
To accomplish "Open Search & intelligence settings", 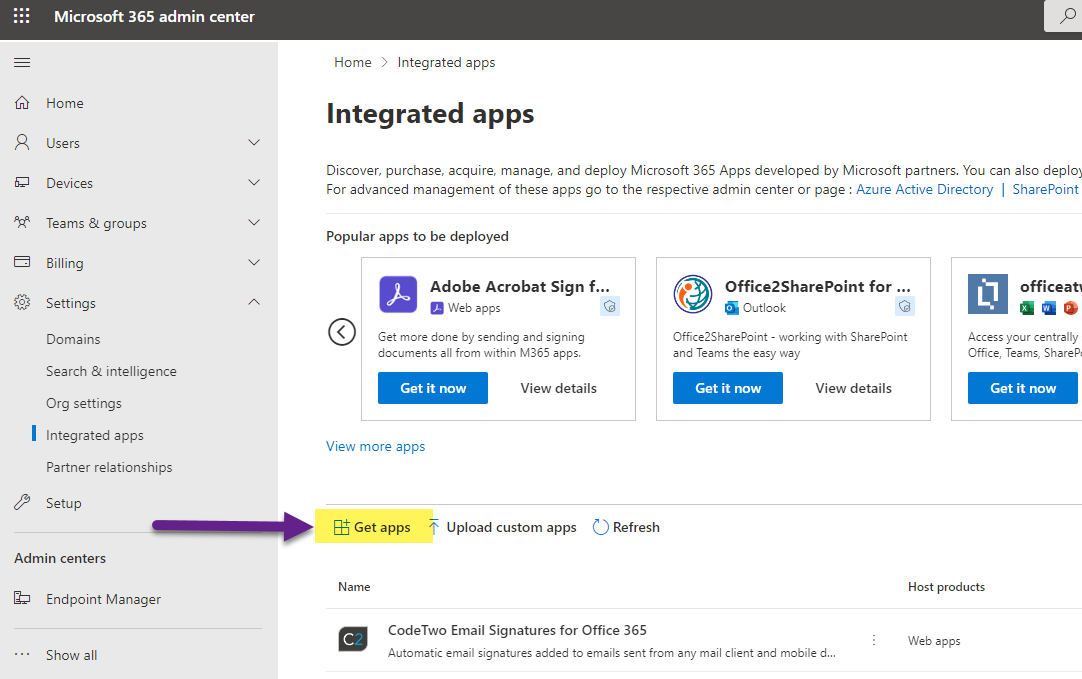I will pyautogui.click(x=111, y=371).
